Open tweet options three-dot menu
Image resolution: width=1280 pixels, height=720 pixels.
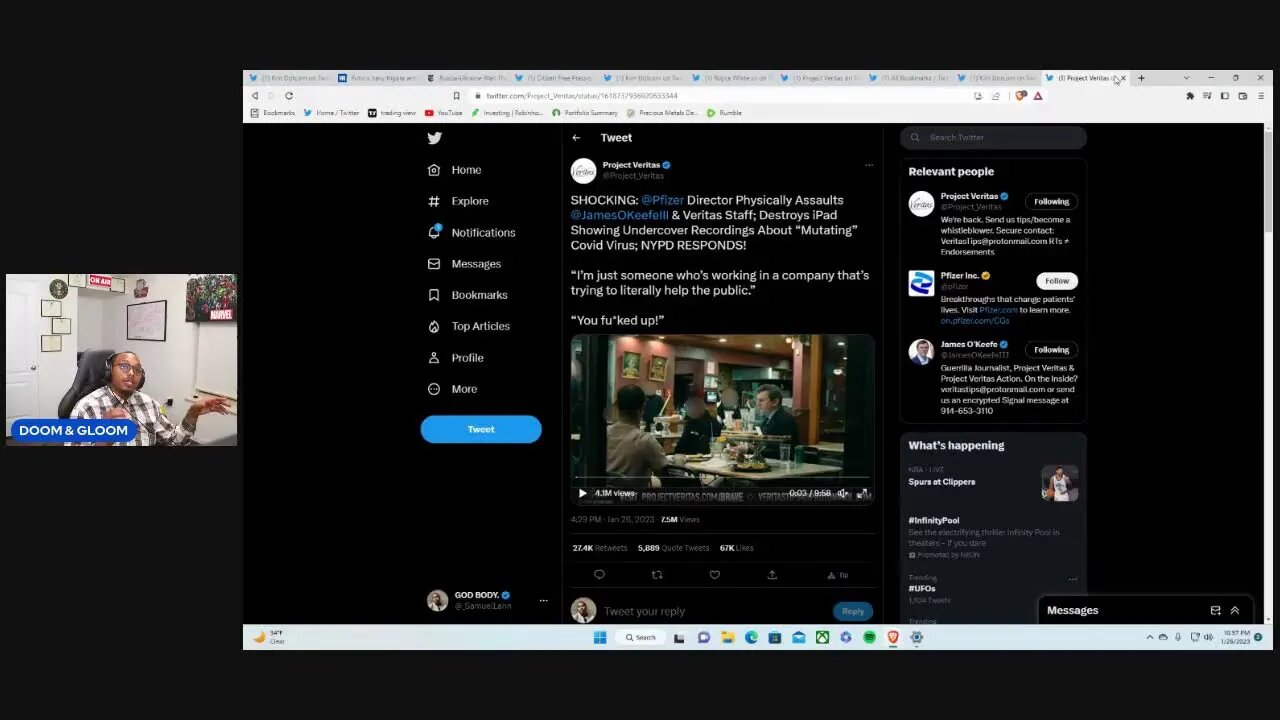click(x=869, y=165)
